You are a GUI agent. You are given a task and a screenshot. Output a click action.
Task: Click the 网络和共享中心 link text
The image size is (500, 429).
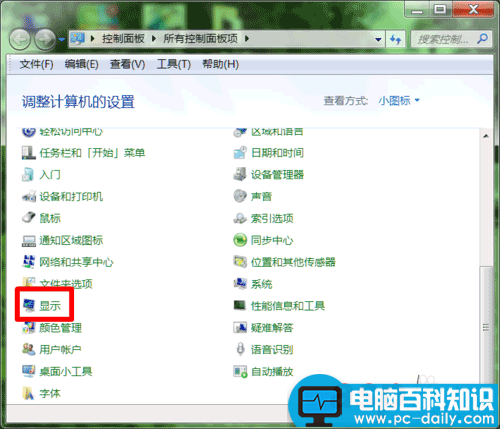(x=76, y=262)
